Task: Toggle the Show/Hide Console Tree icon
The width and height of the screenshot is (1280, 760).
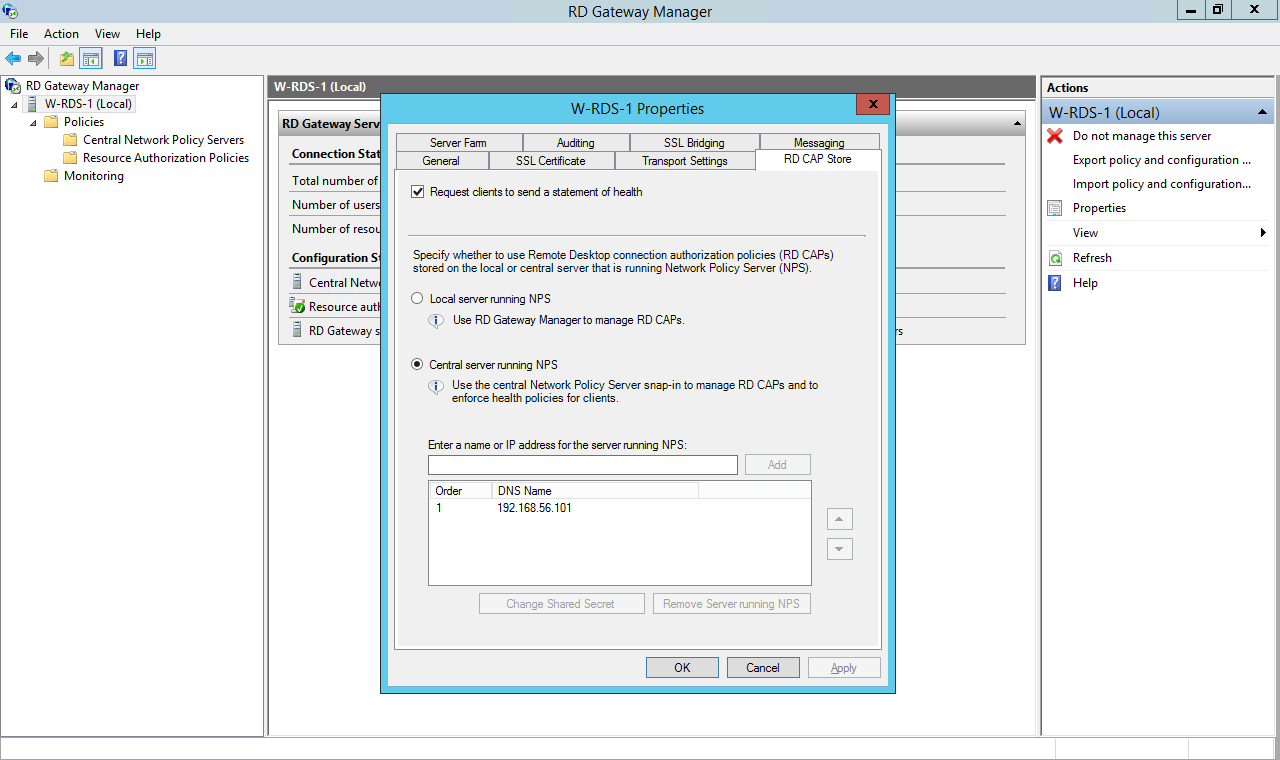Action: point(91,57)
